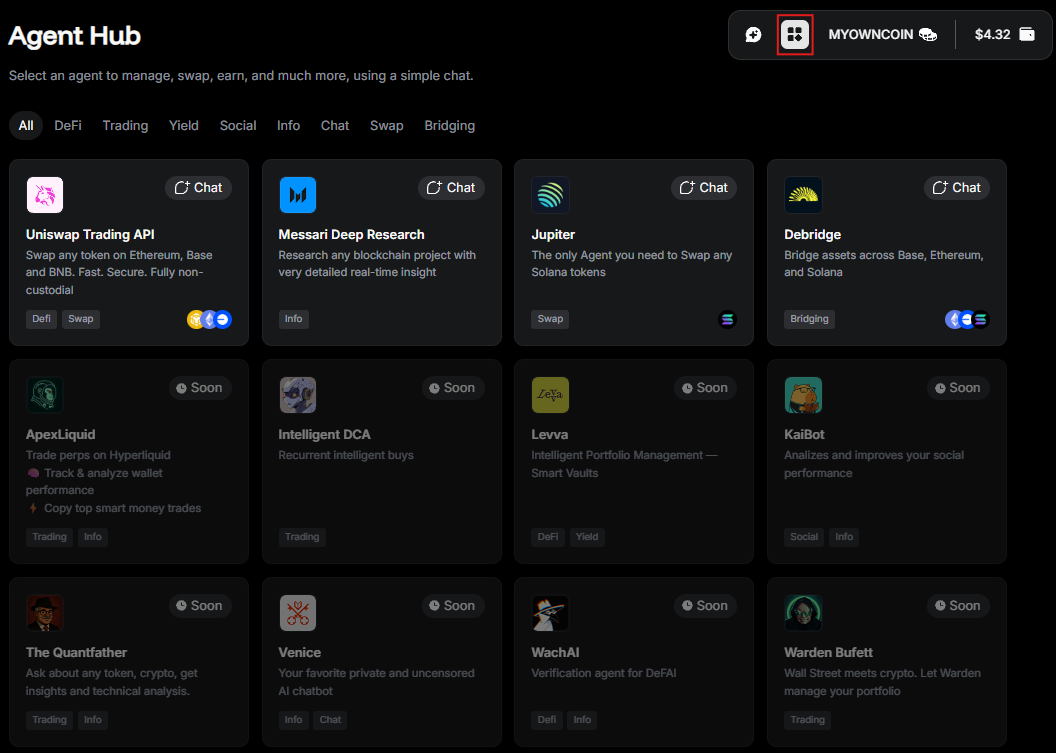Open the Agent Hub grid icon

tap(795, 34)
